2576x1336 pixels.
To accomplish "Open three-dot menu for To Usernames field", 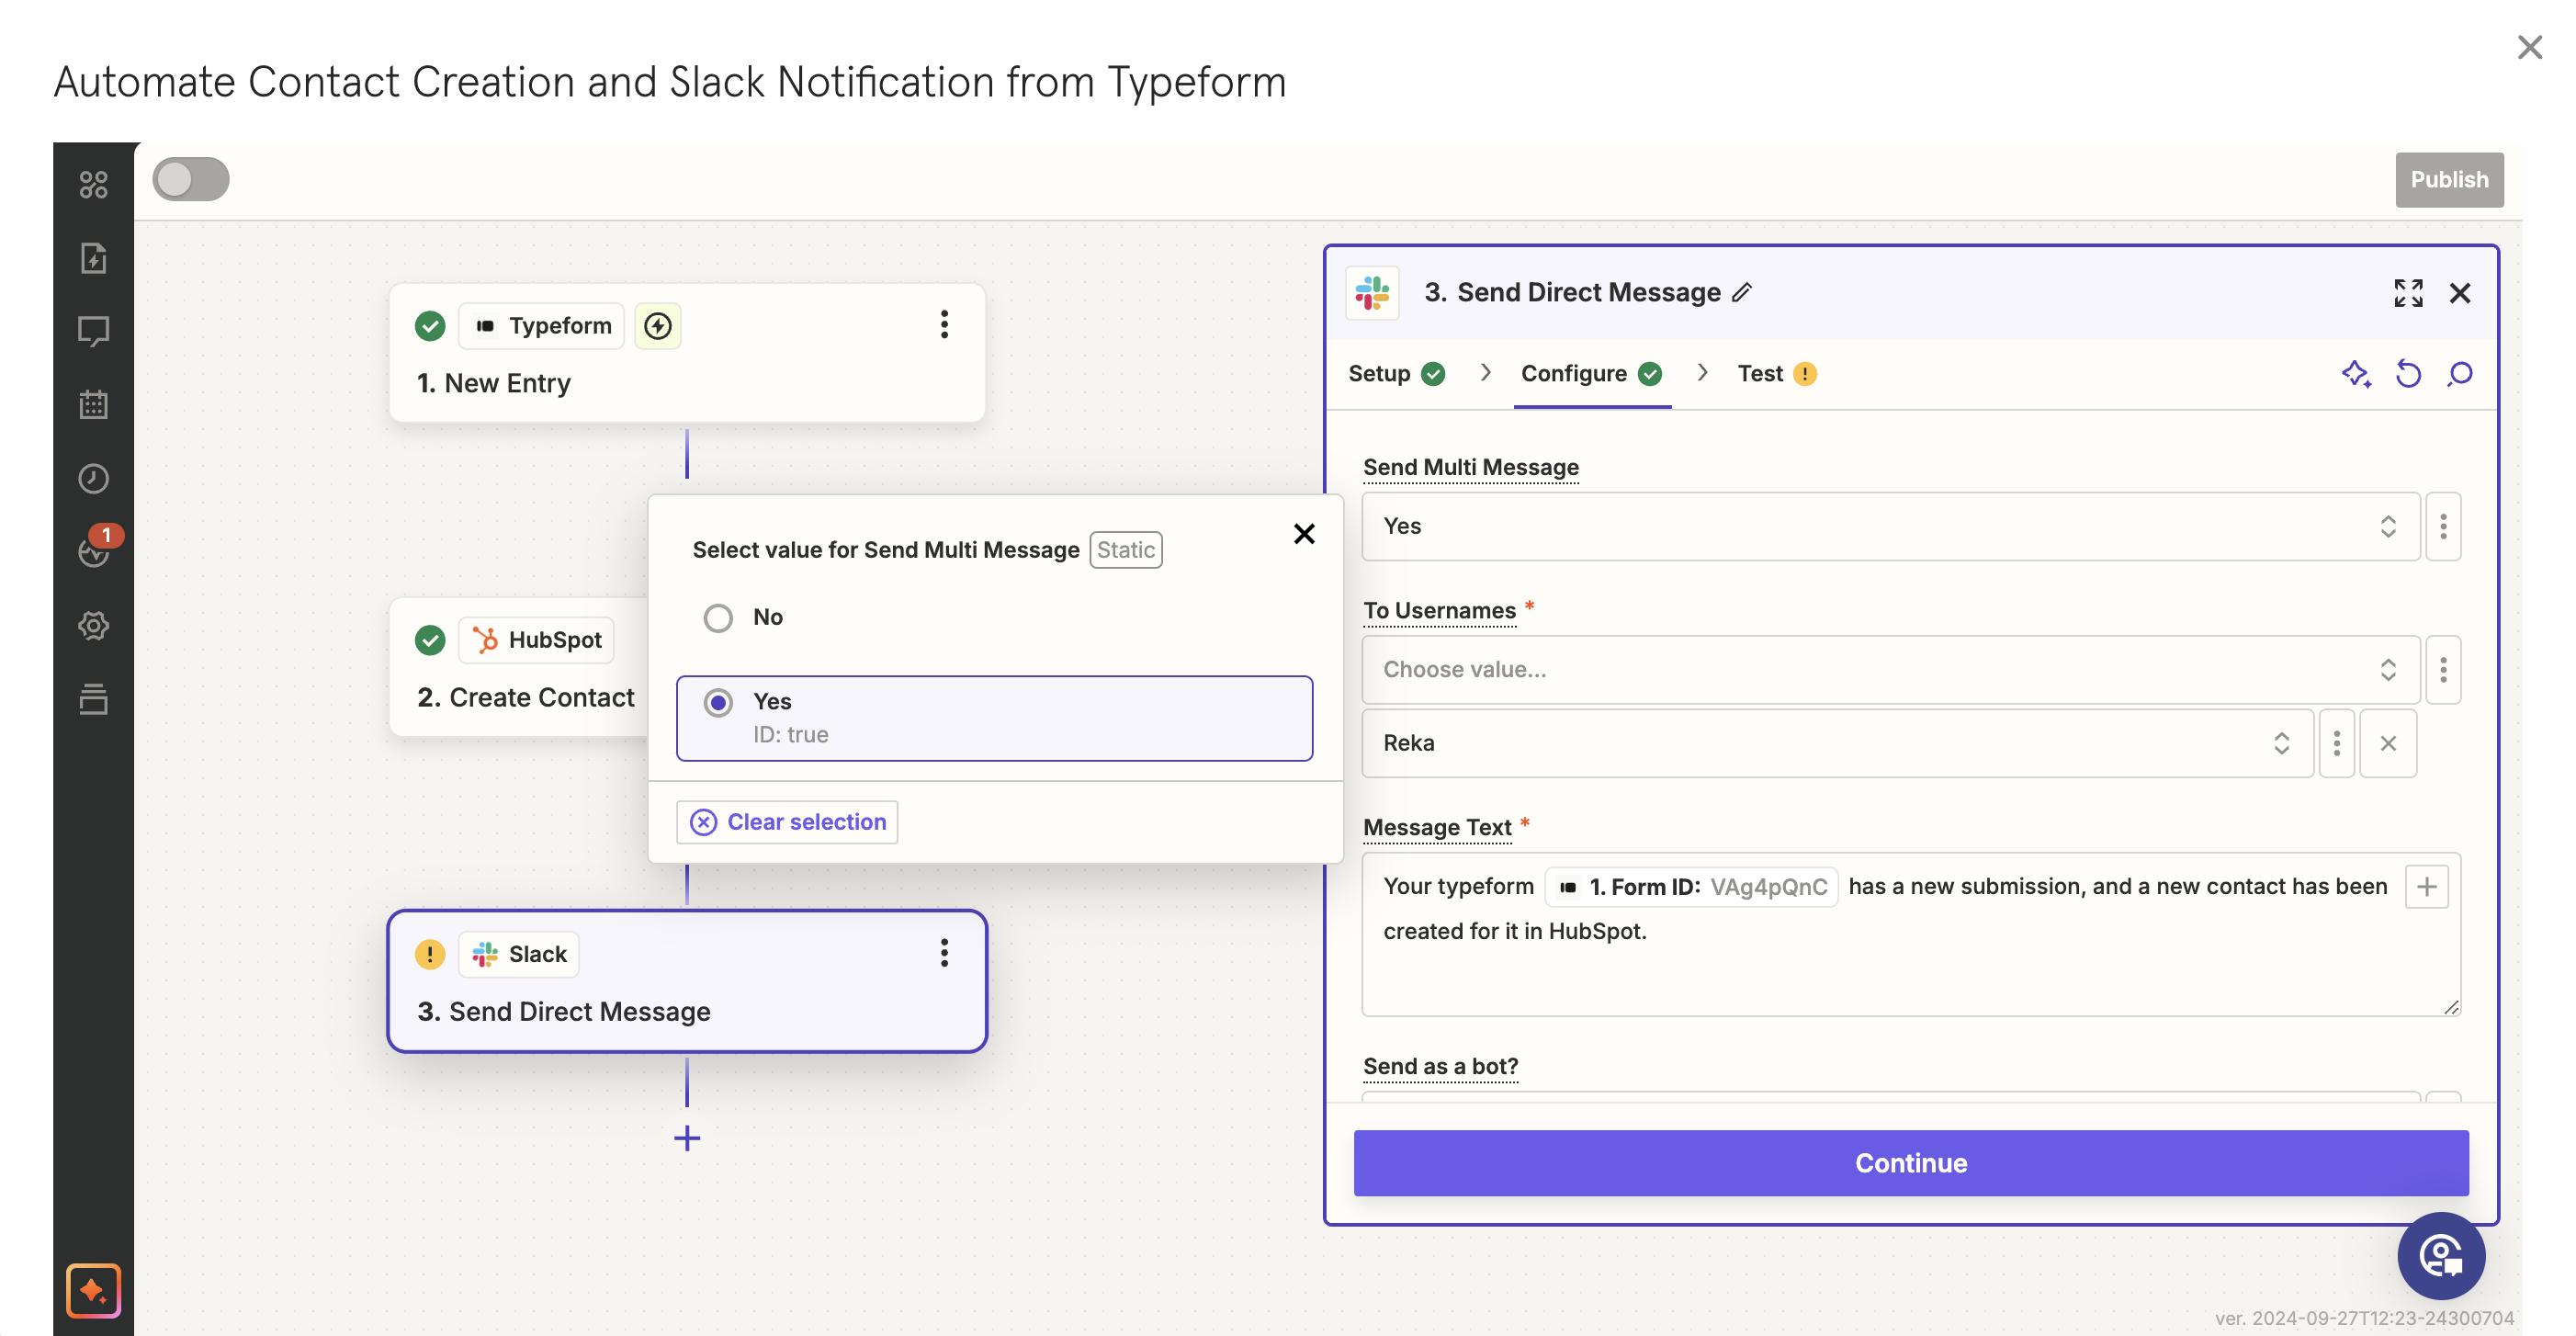I will tap(2442, 670).
